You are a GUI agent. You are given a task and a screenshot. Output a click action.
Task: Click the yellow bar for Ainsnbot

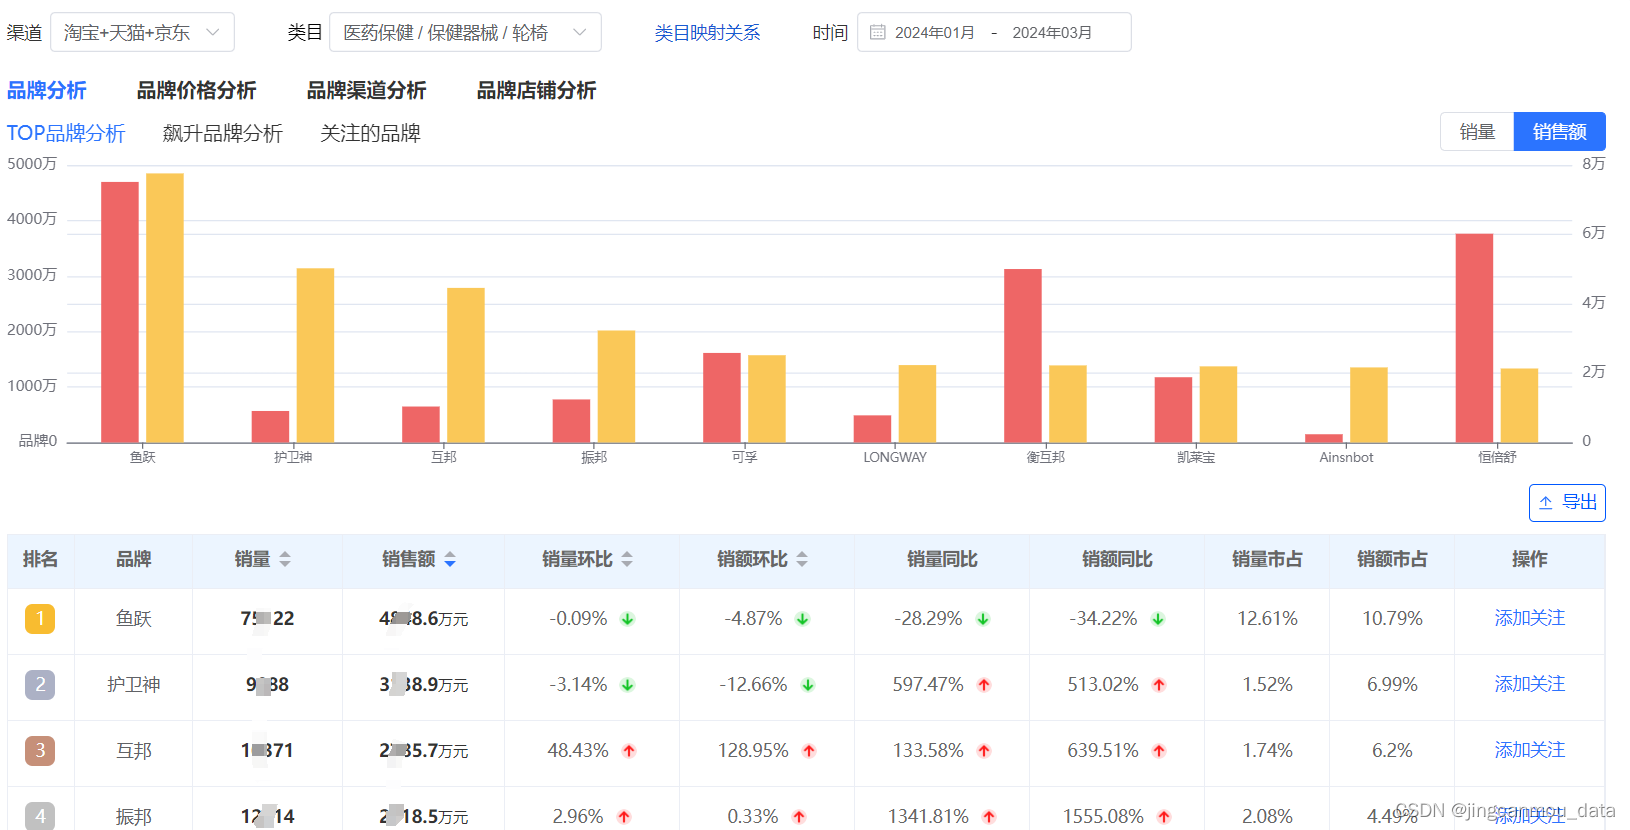[x=1369, y=405]
